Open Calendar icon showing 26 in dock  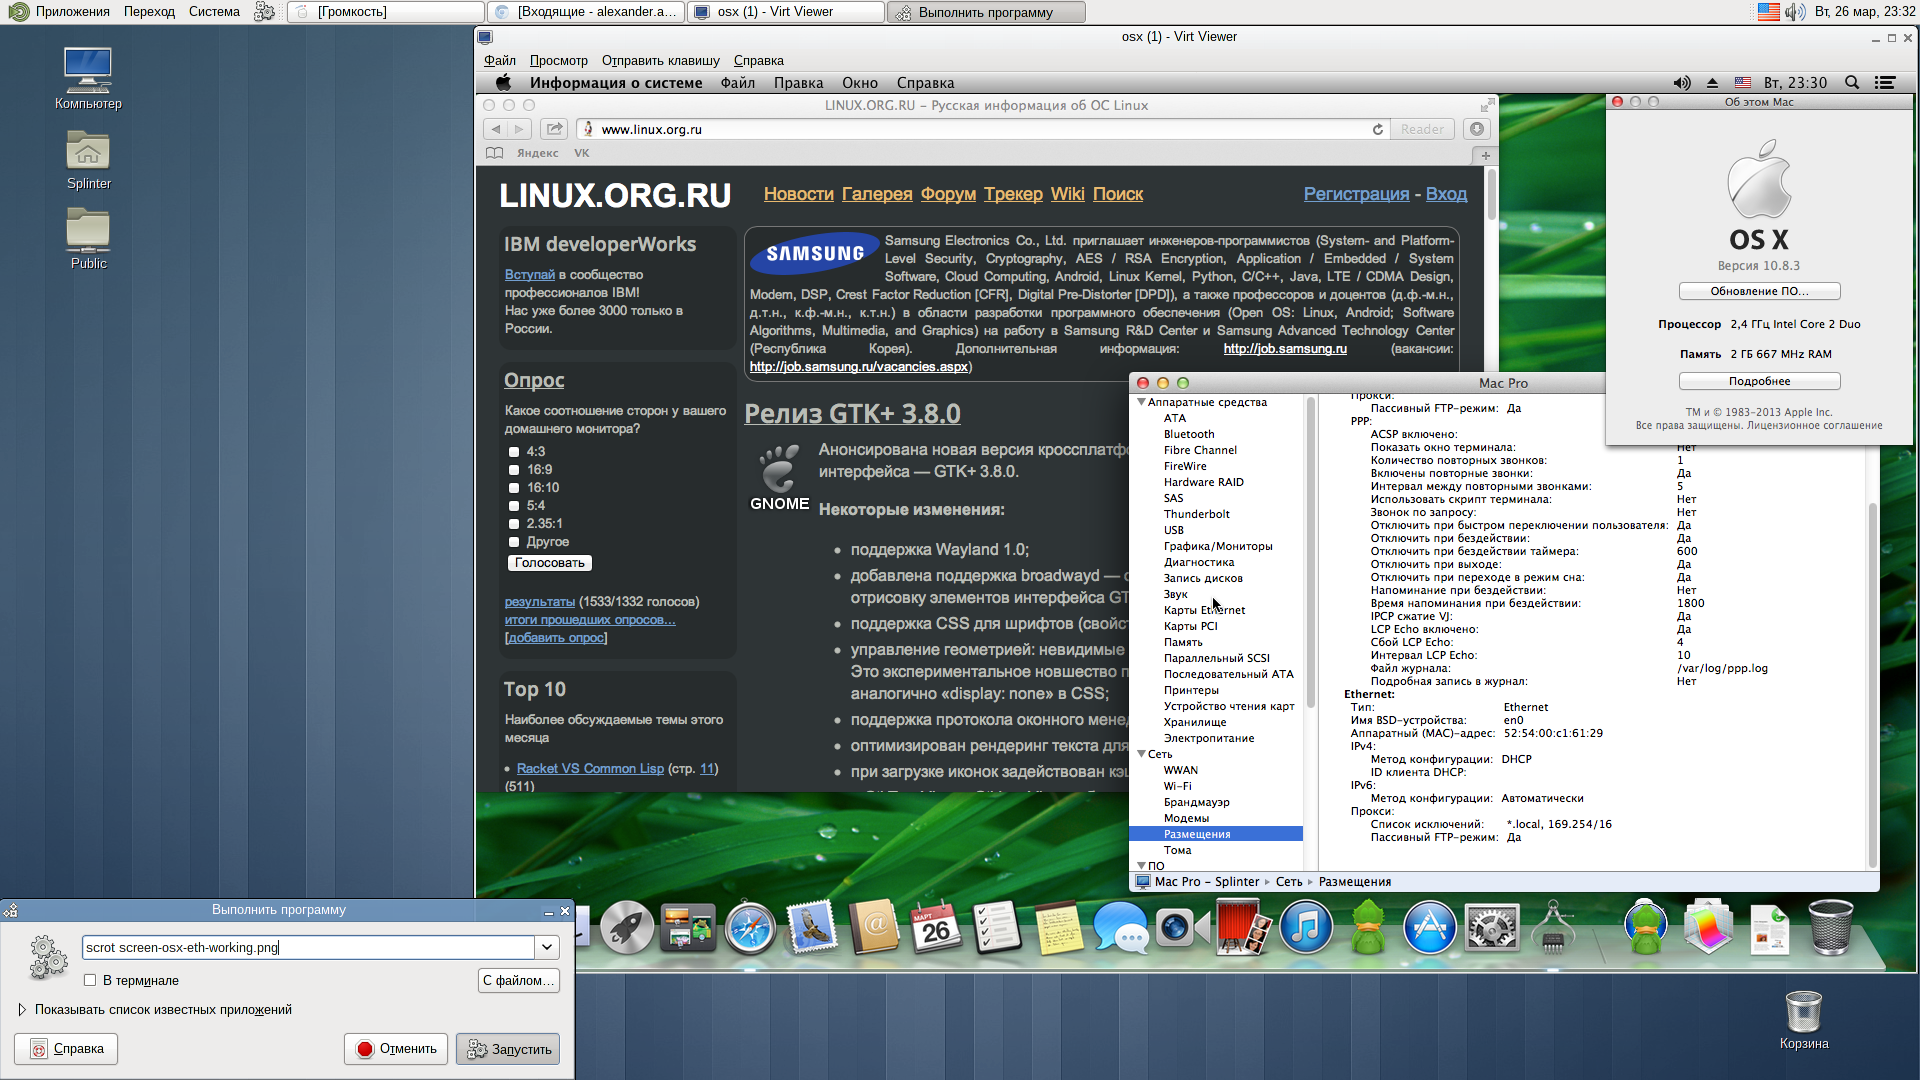point(935,928)
